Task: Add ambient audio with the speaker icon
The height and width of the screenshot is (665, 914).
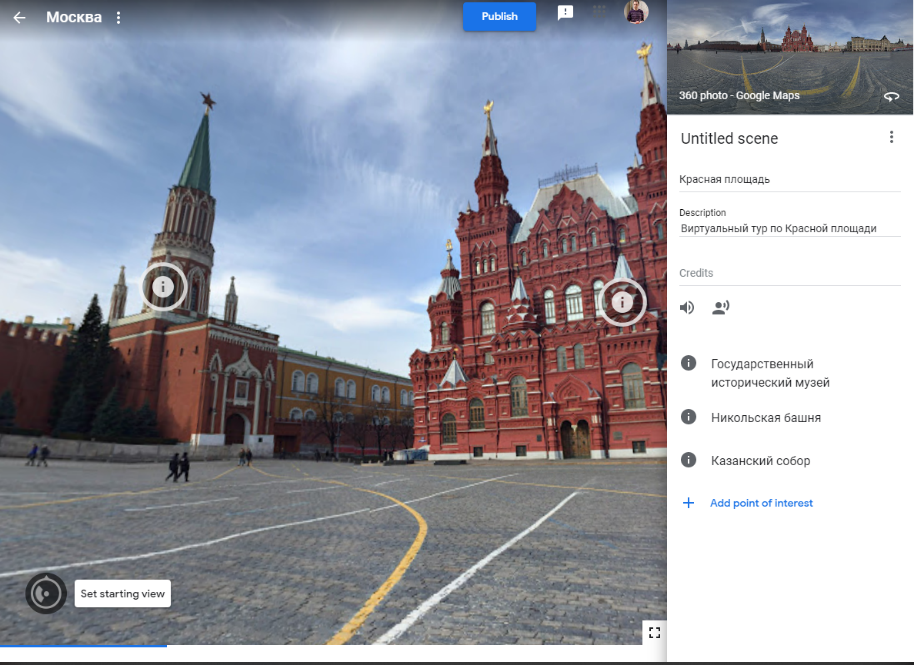Action: tap(687, 308)
